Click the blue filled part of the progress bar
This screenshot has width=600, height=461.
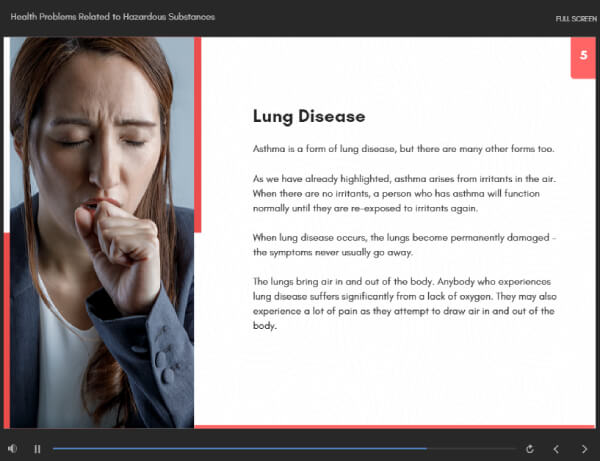tap(240, 449)
